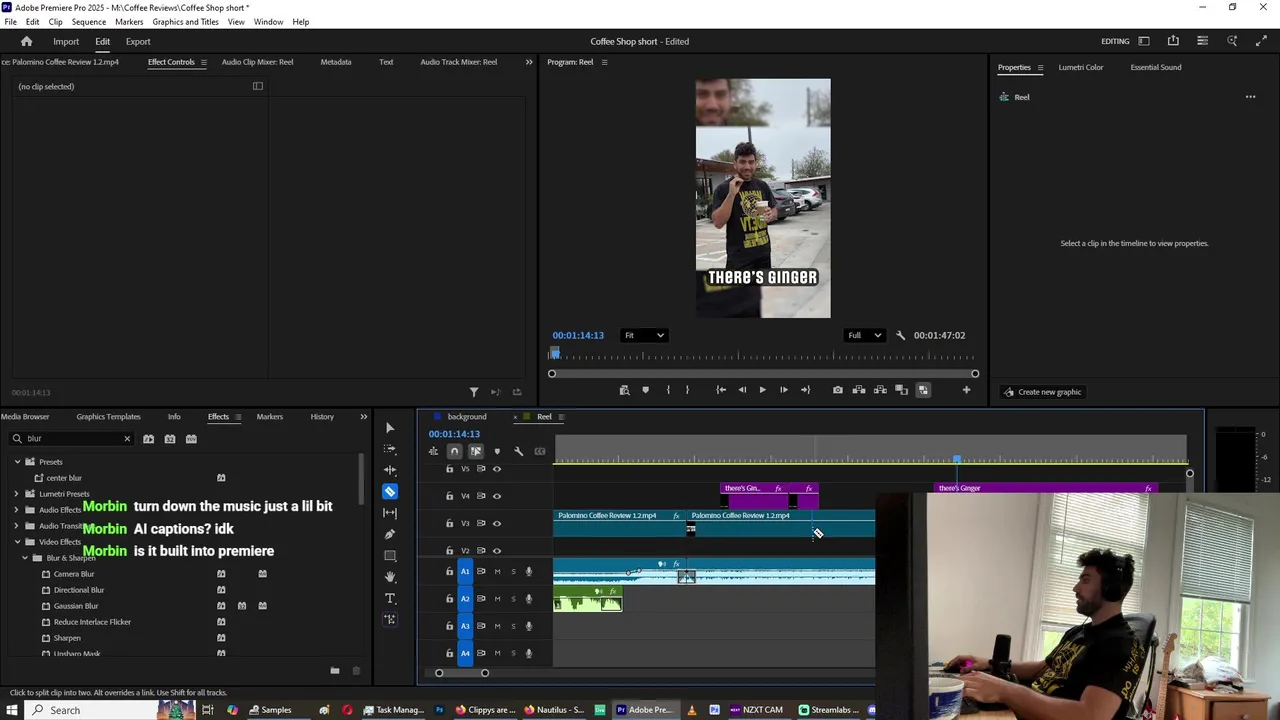This screenshot has height=720, width=1280.
Task: Select the Ripple Edit tool
Action: (390, 470)
